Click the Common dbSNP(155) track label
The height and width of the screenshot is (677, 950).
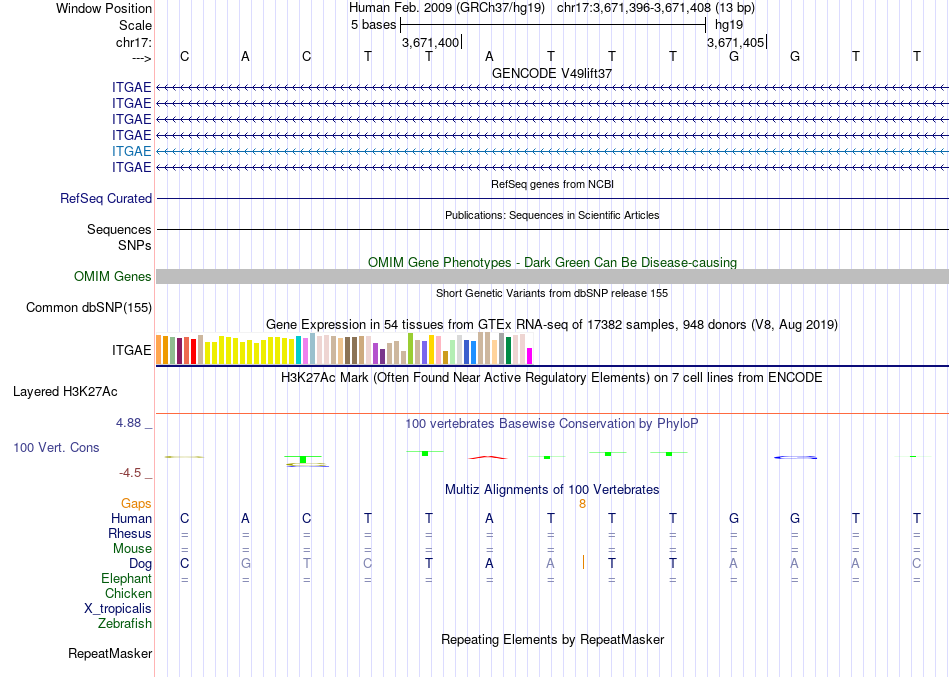89,307
